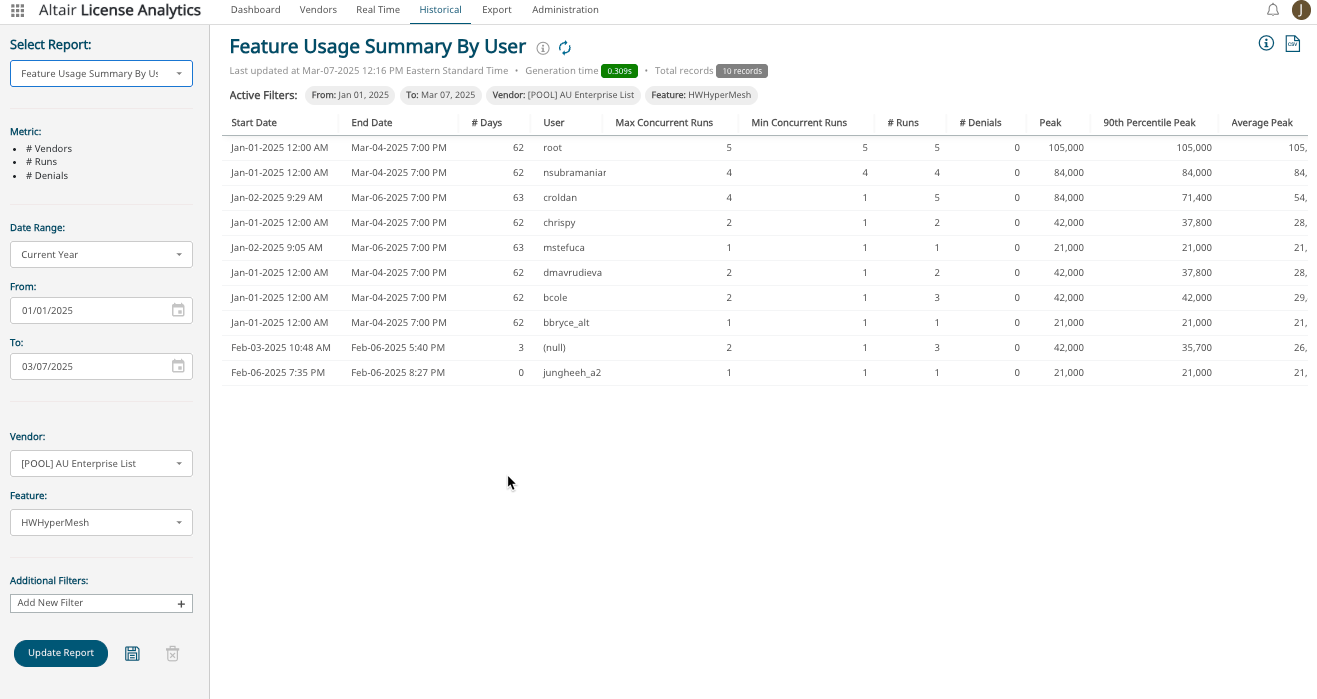Image resolution: width=1317 pixels, height=699 pixels.
Task: Click the Vendor AU Enterprise List chip
Action: 563,95
